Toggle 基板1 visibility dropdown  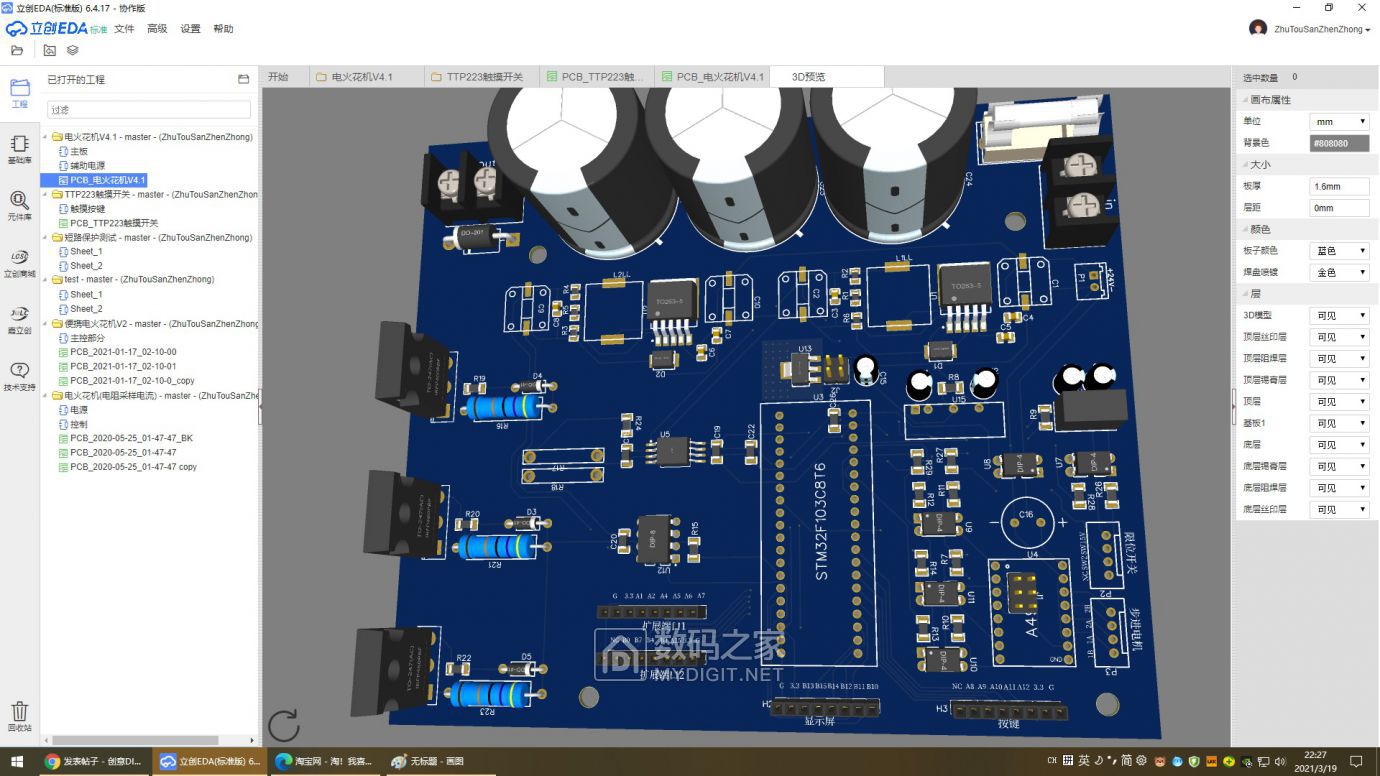(x=1339, y=423)
